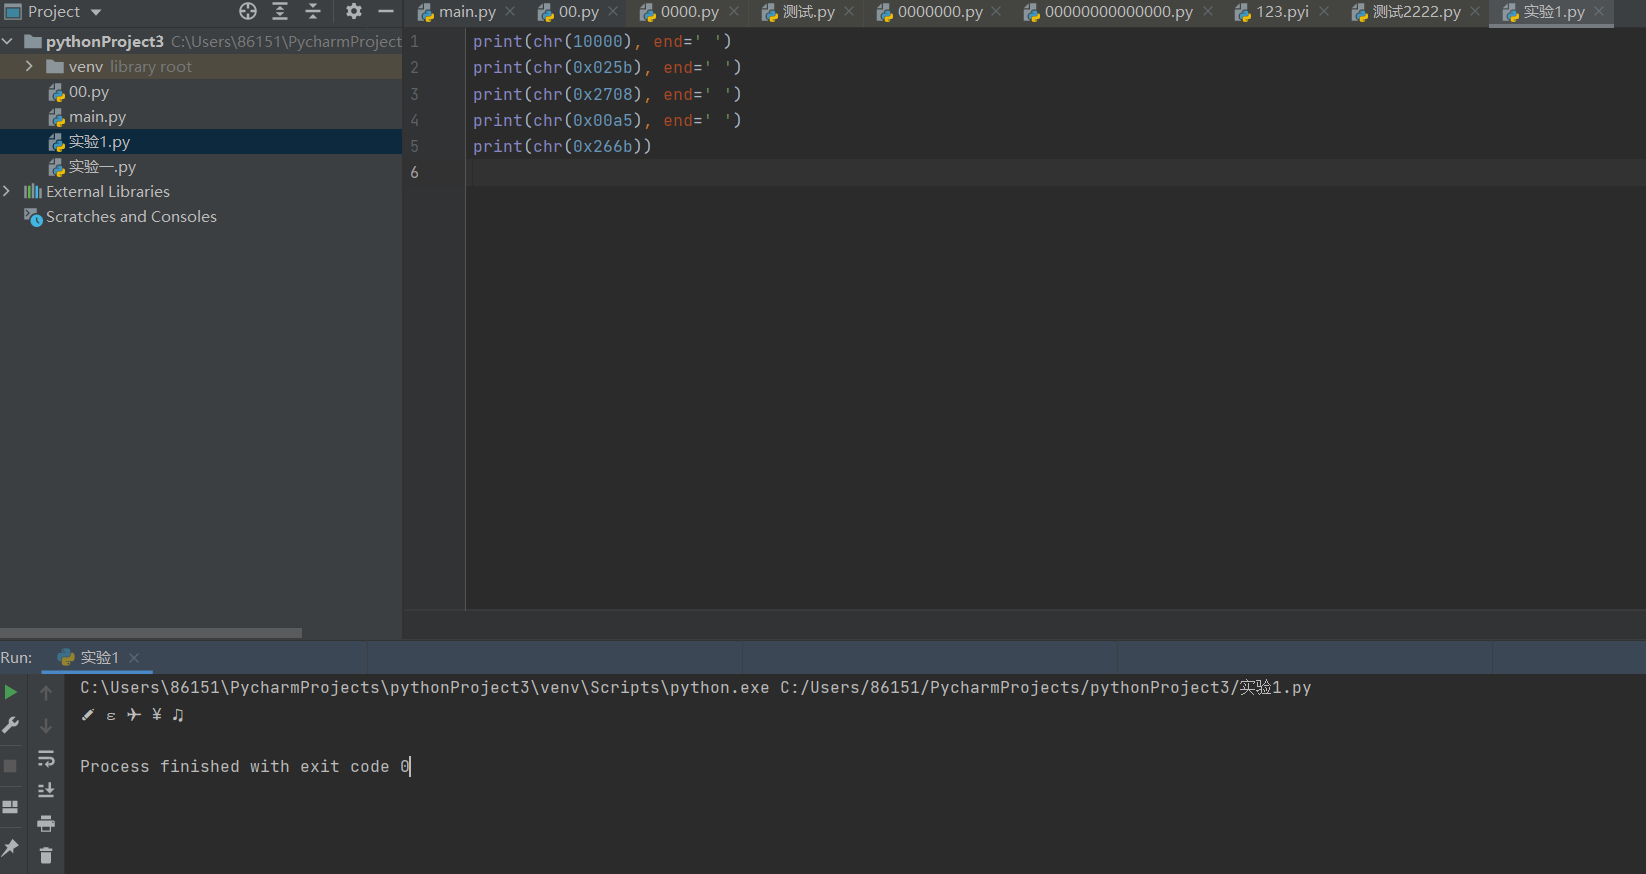This screenshot has height=874, width=1646.
Task: Select 00.py in project tree
Action: pos(88,92)
